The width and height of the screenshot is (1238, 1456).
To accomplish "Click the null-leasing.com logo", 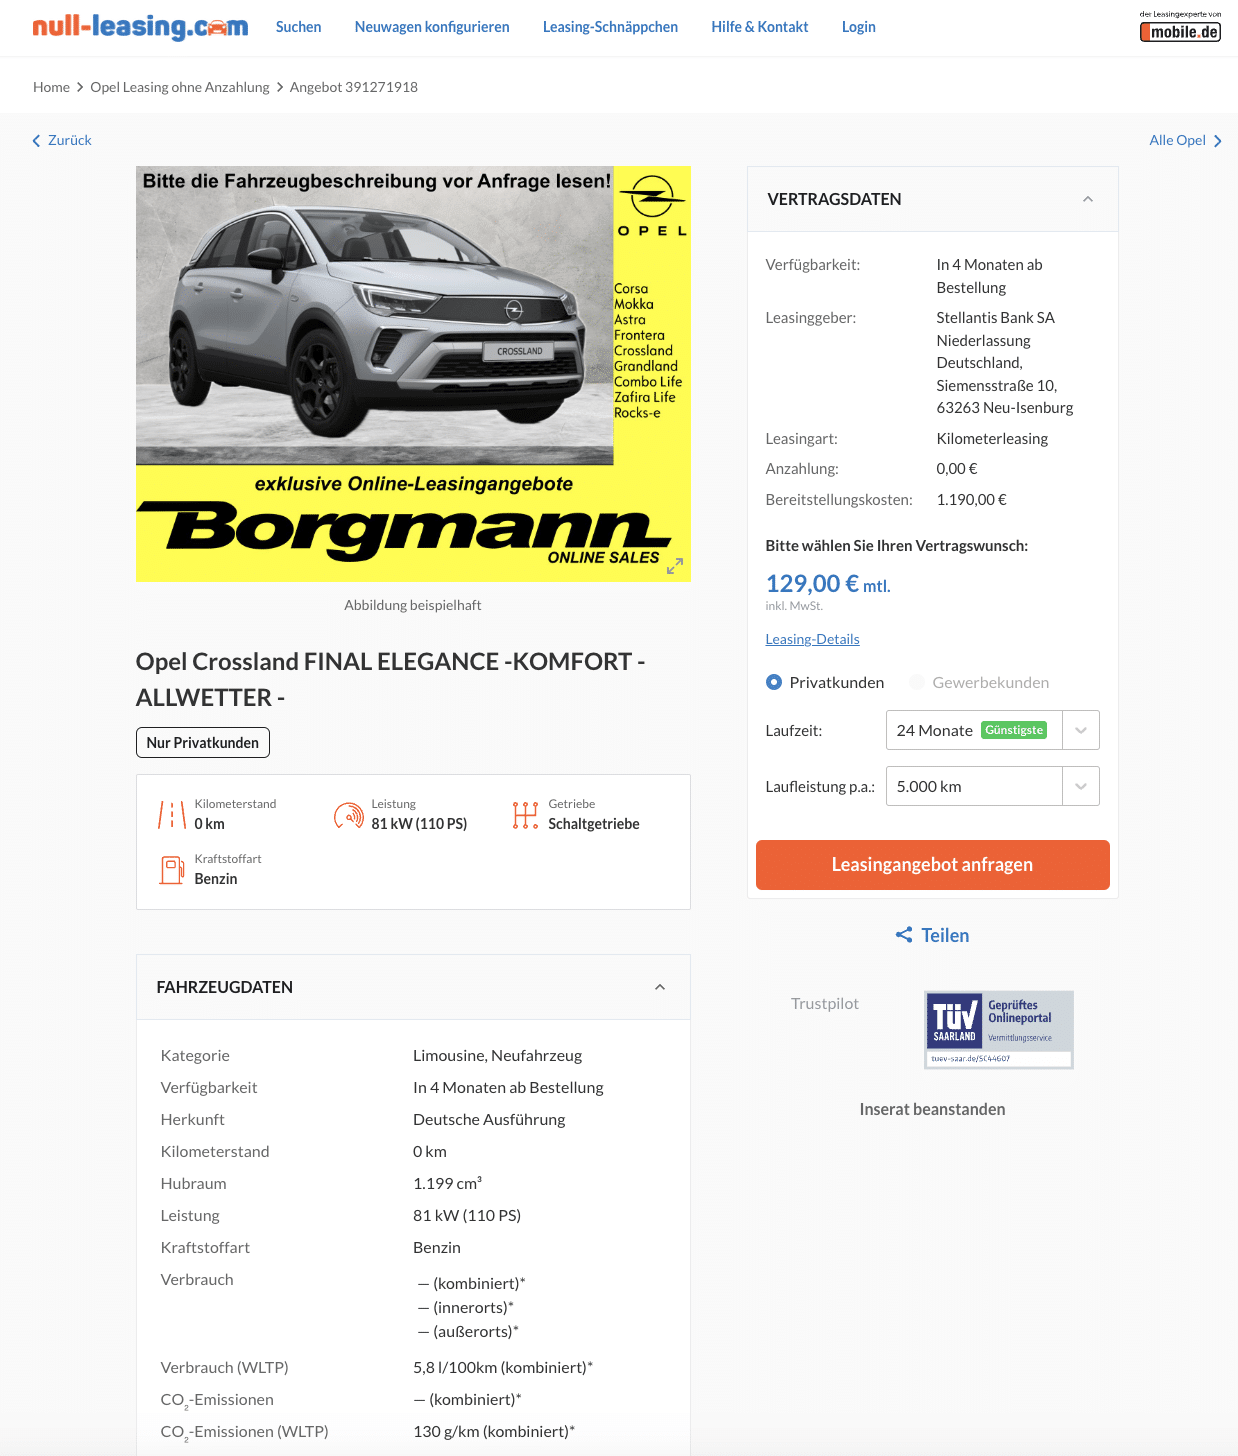I will click(x=140, y=27).
